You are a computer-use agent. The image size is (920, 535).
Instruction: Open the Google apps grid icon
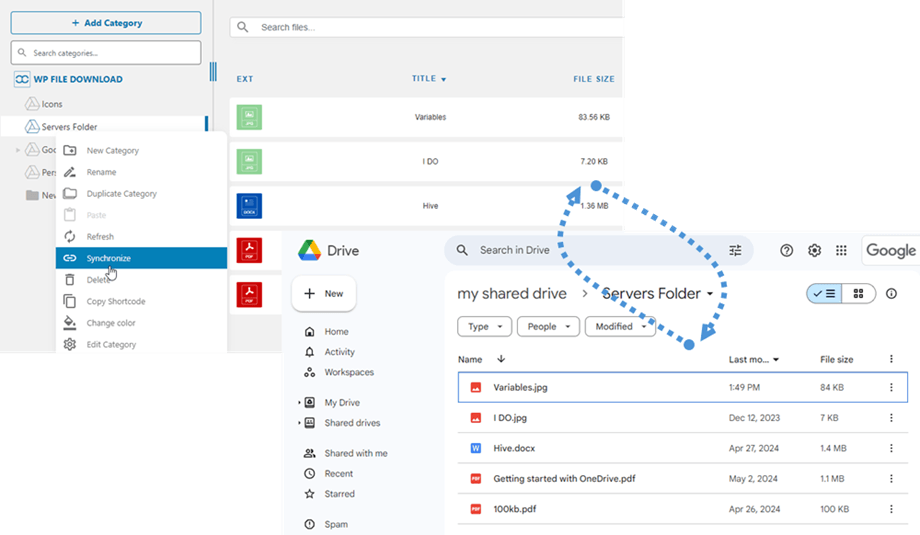842,251
